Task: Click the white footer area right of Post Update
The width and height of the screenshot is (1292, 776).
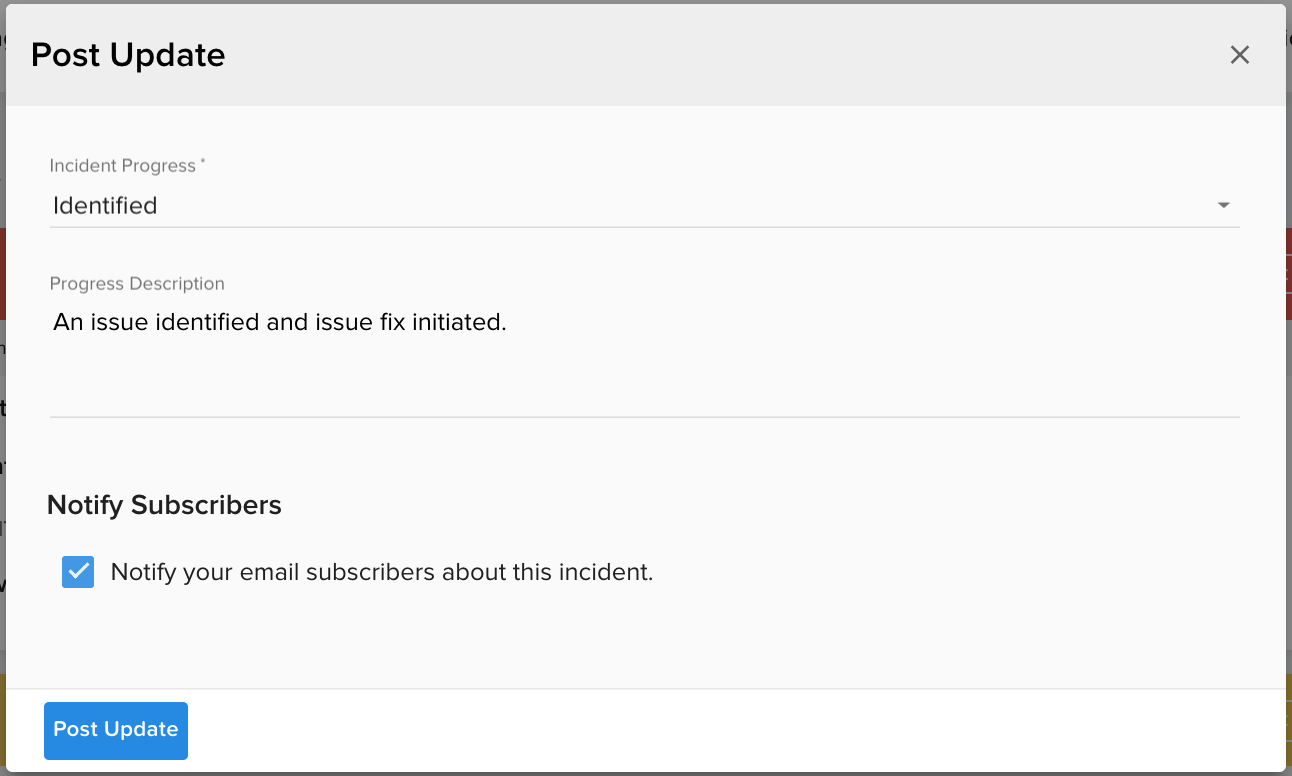Action: point(700,730)
